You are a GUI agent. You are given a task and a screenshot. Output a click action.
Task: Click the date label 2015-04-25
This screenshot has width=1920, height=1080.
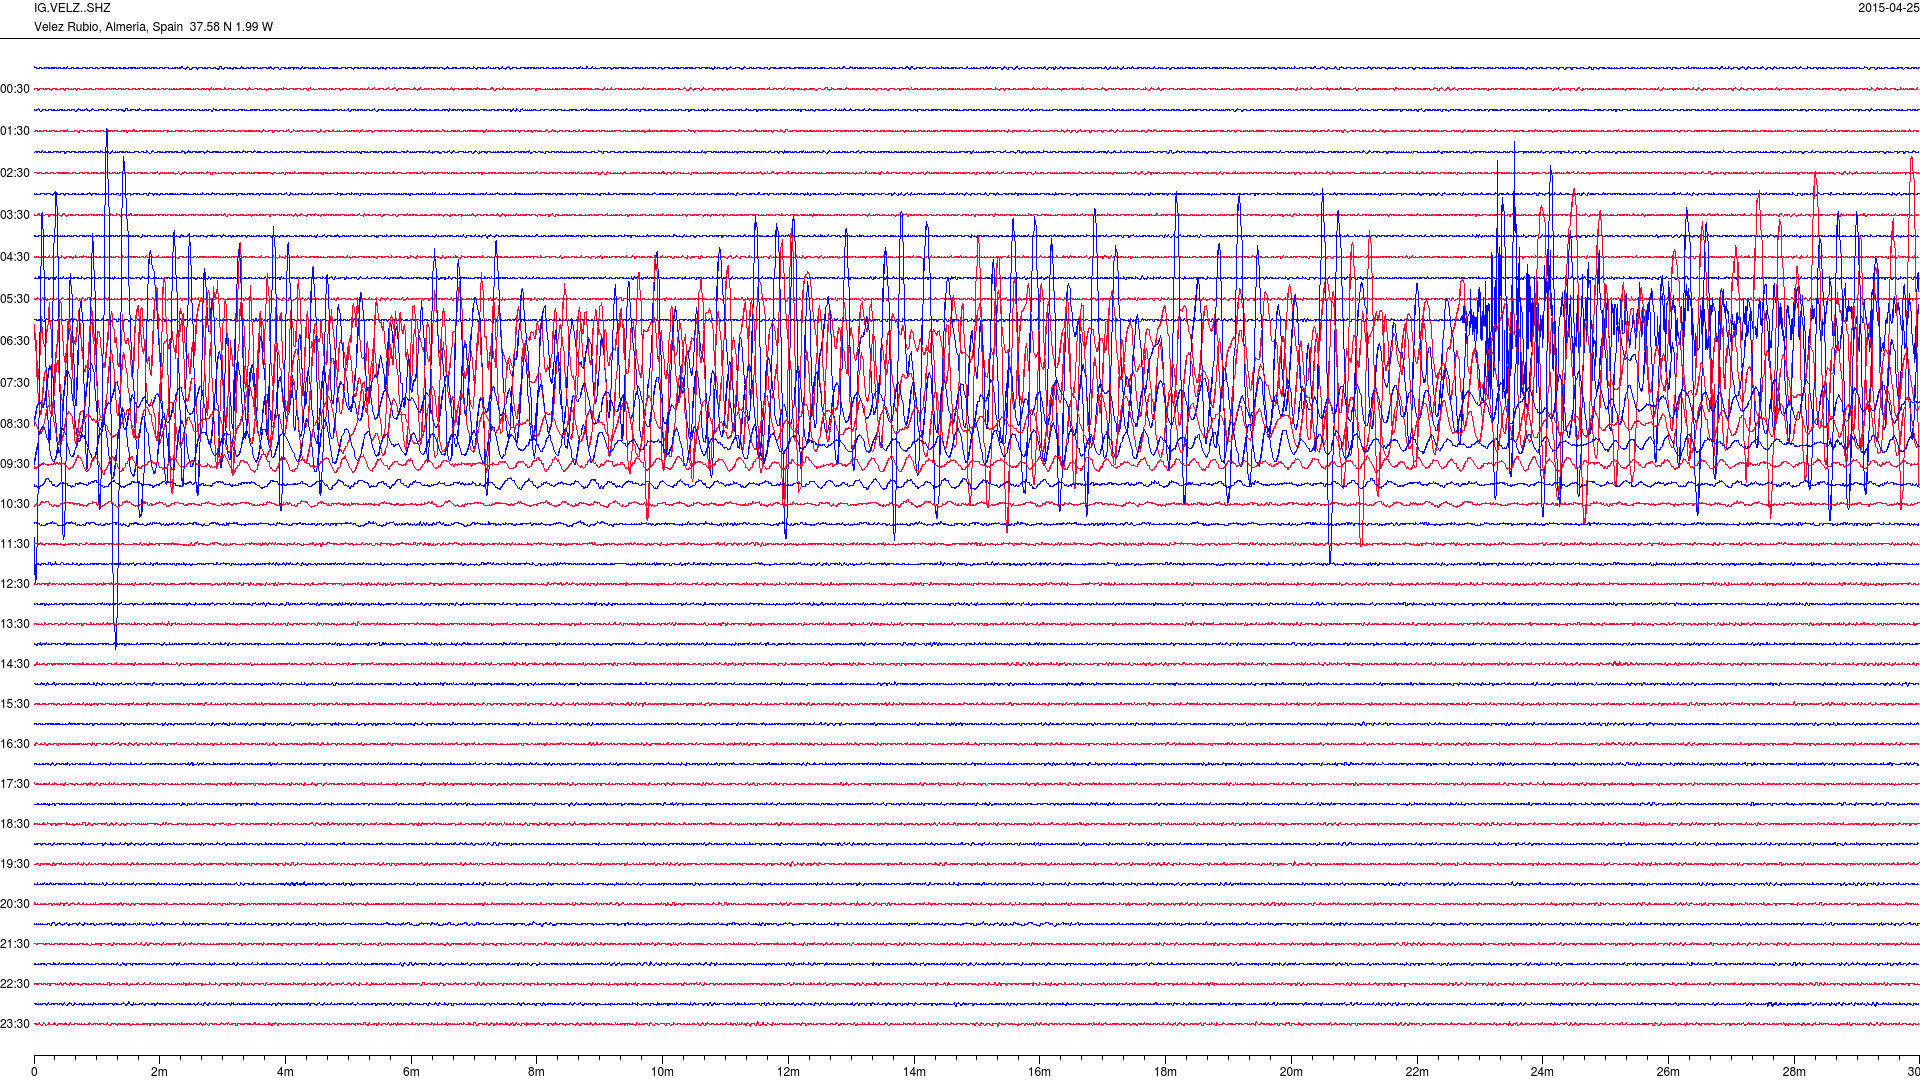click(1888, 8)
